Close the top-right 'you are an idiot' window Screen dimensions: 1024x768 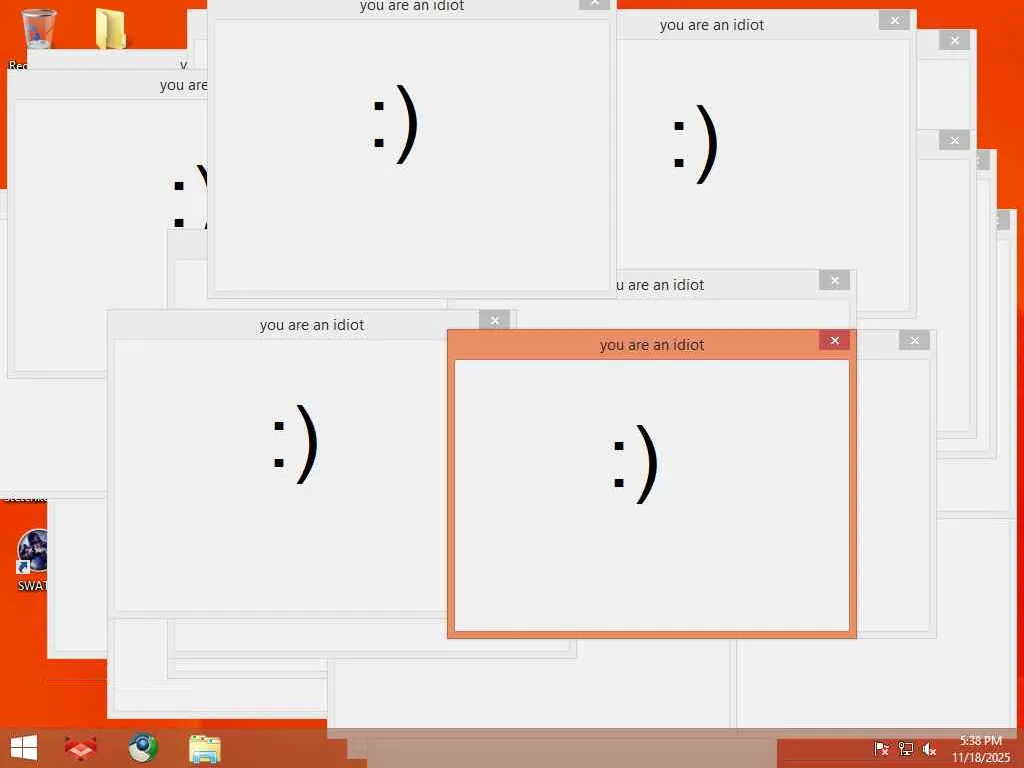895,21
